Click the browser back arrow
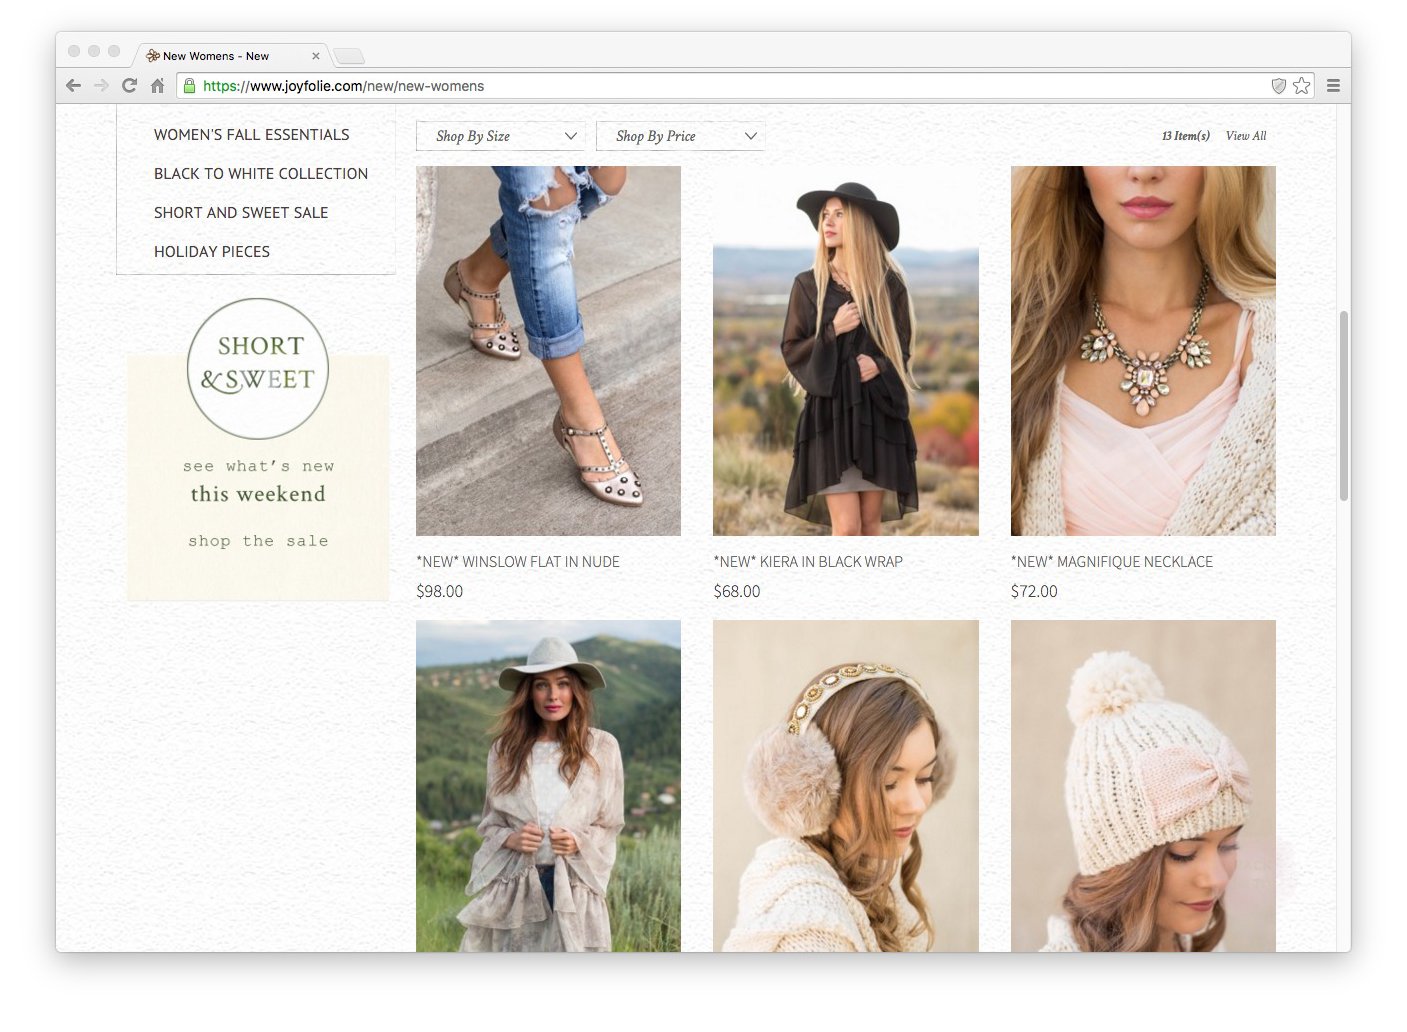Image resolution: width=1407 pixels, height=1032 pixels. tap(73, 86)
